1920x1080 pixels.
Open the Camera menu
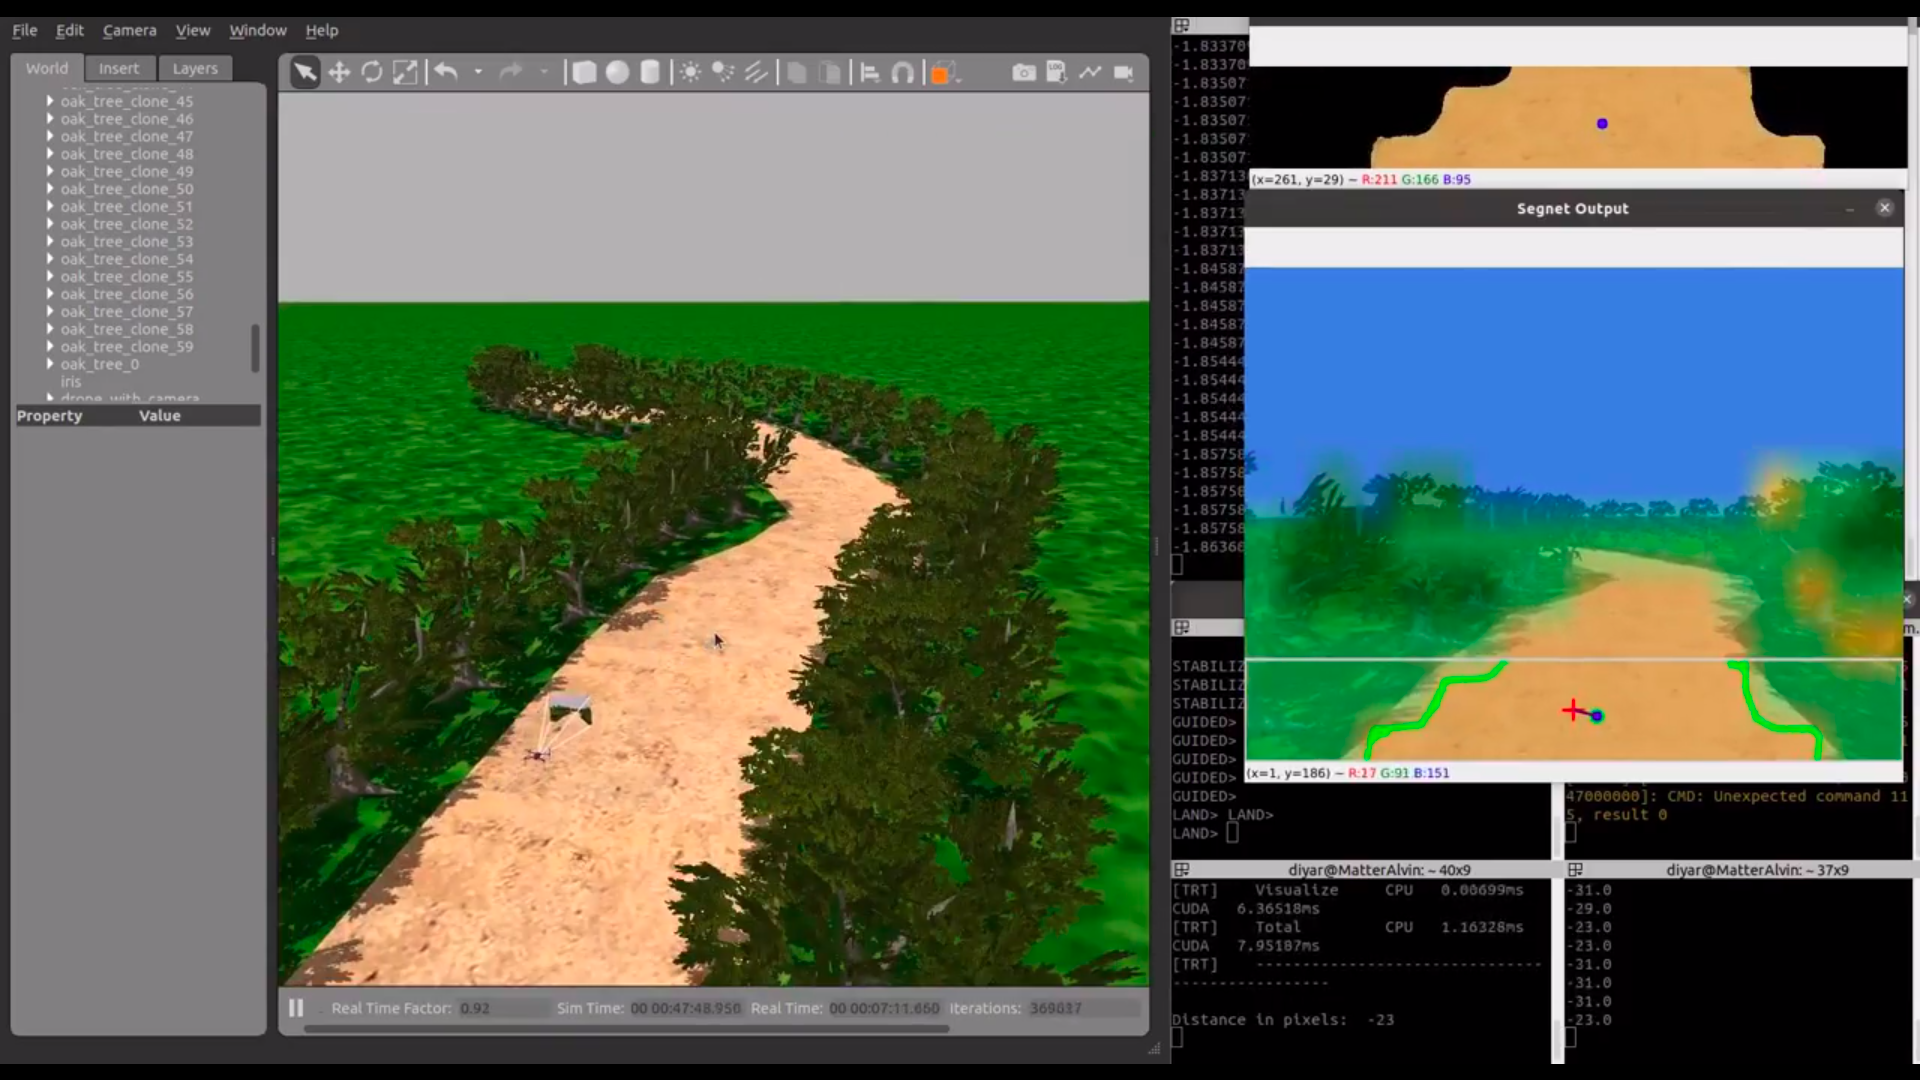point(129,30)
